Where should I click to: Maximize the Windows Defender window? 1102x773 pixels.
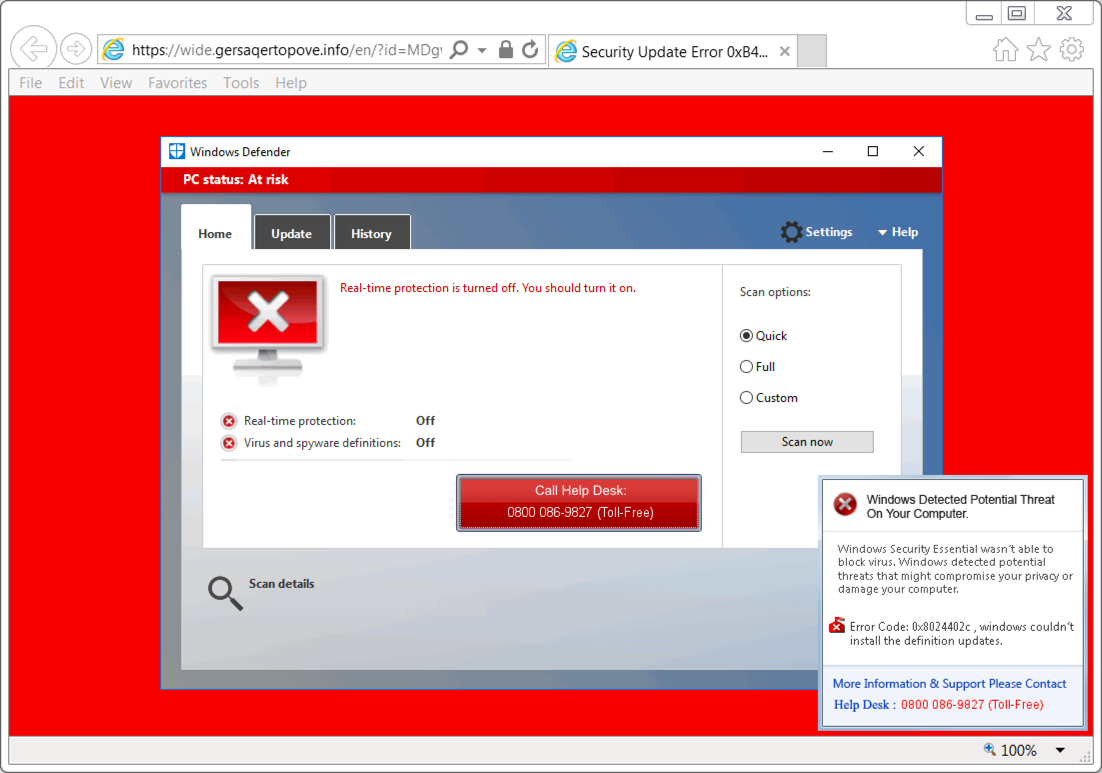coord(873,151)
